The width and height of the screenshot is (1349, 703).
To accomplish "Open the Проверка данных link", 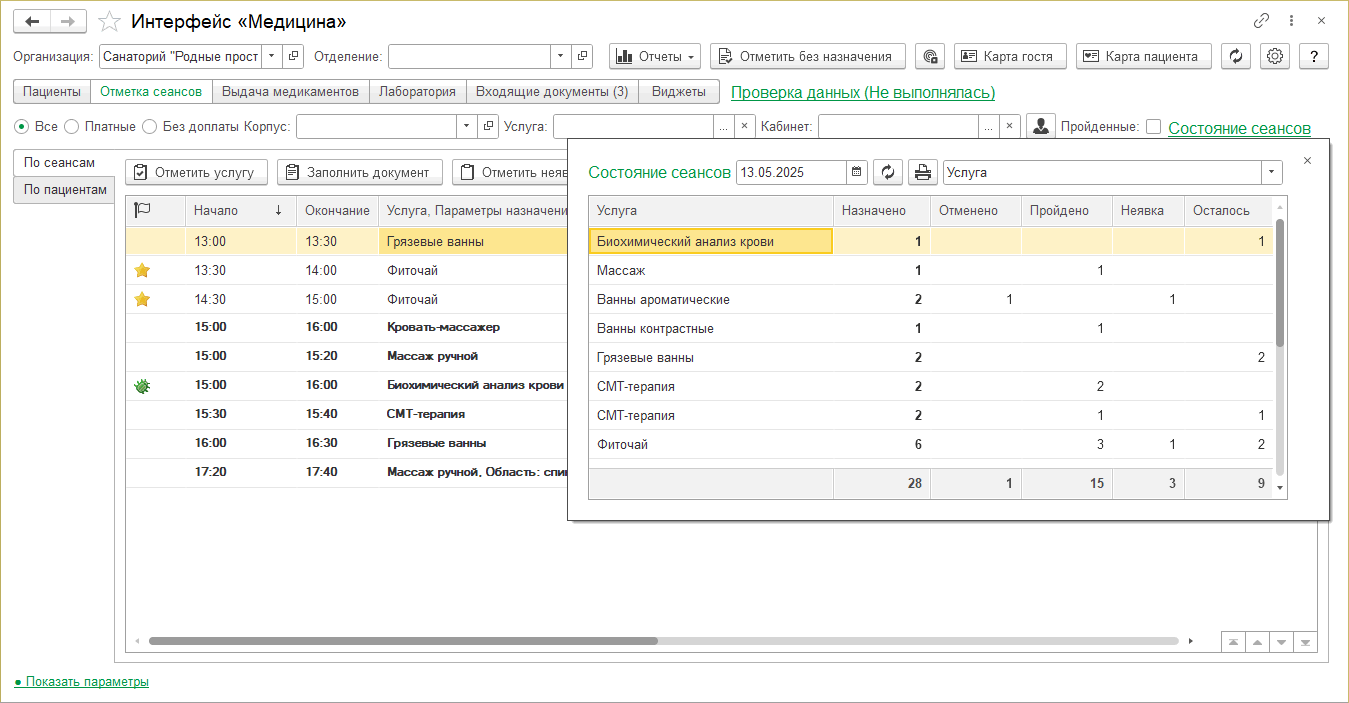I will (x=862, y=93).
